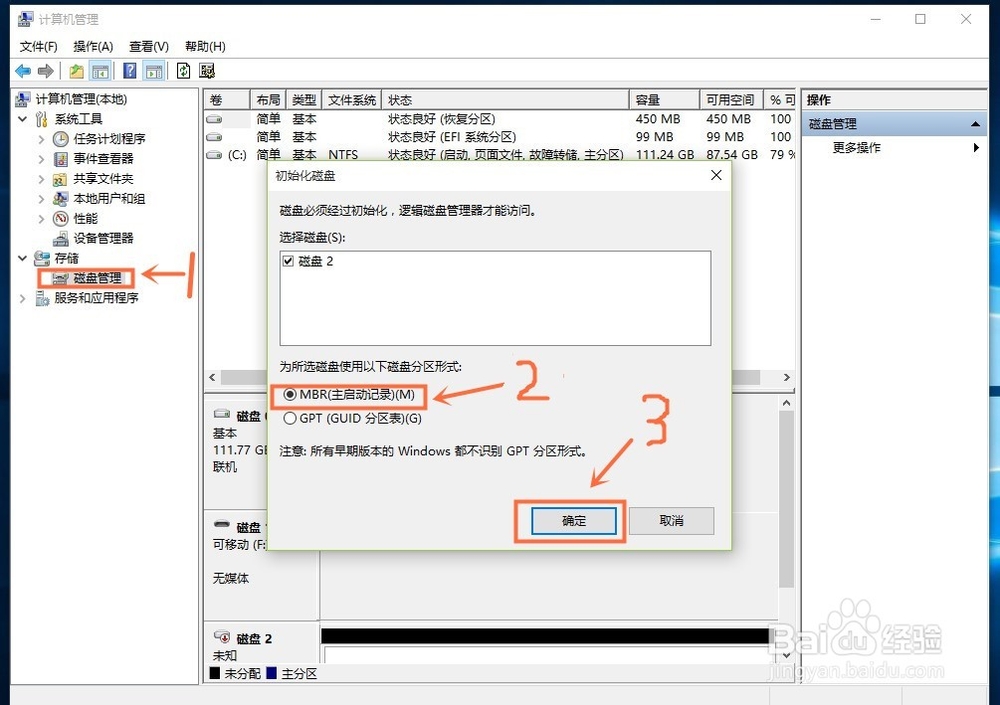This screenshot has height=705, width=1000.
Task: Click the Back navigation arrow
Action: [x=22, y=70]
